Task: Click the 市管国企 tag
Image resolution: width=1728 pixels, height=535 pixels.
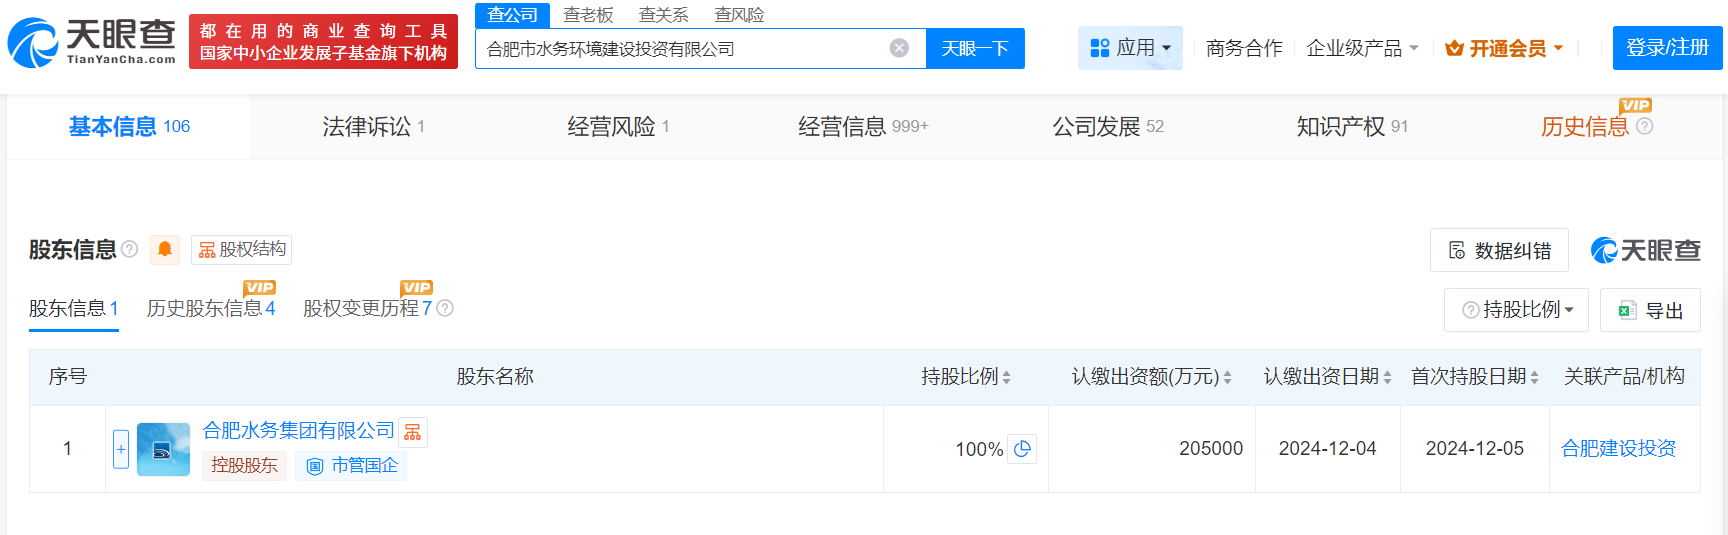Action: click(x=351, y=466)
